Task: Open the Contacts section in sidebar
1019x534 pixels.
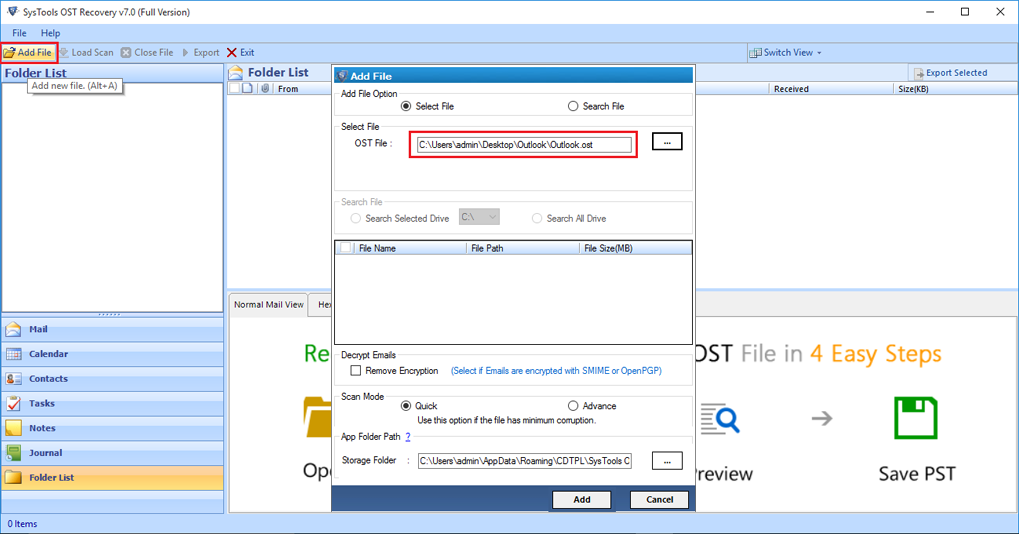Action: coord(48,379)
